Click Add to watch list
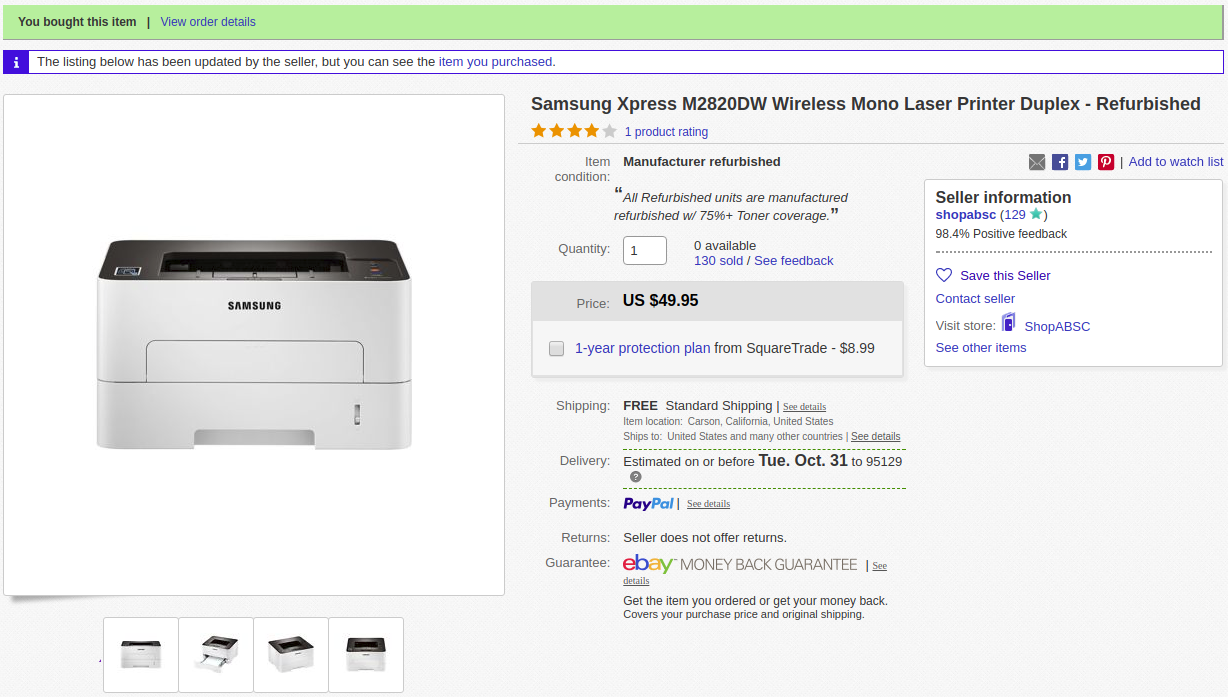Image resolution: width=1228 pixels, height=697 pixels. tap(1176, 162)
